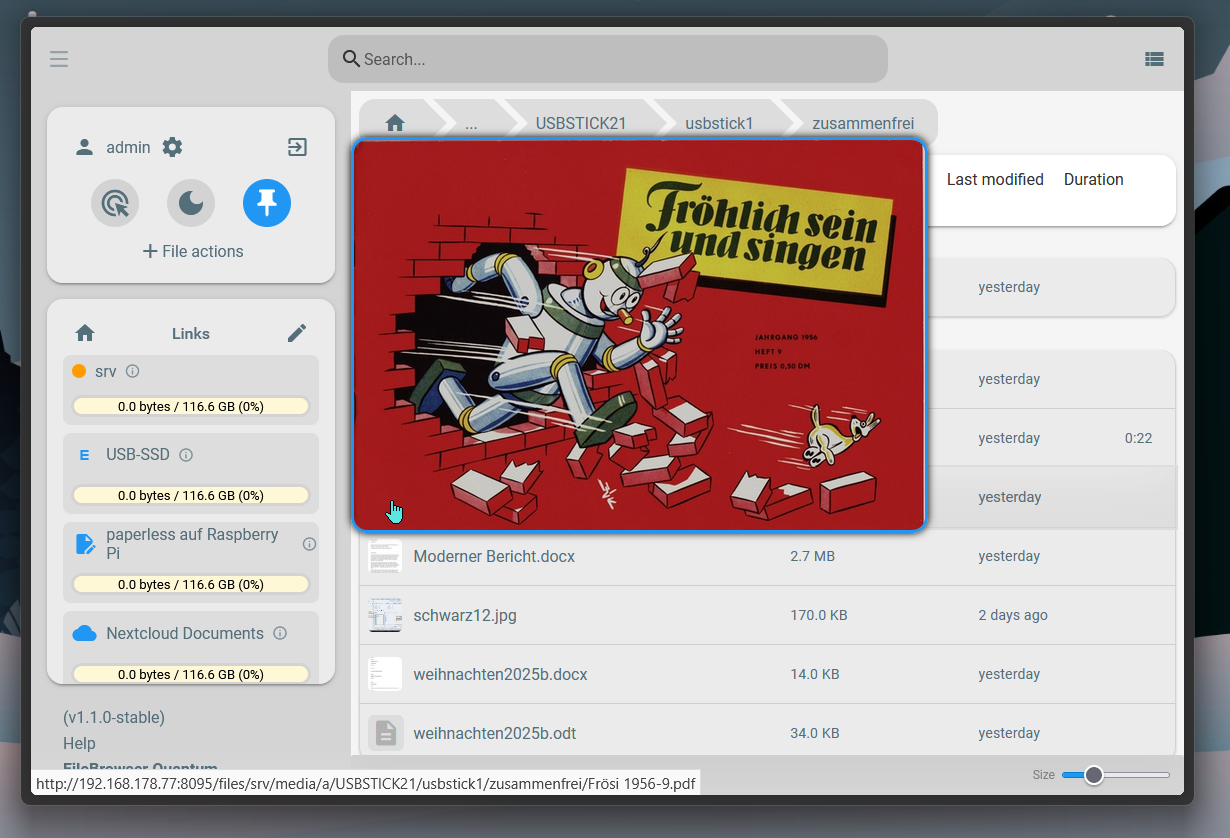Sort files by Last modified
Viewport: 1230px width, 838px height.
994,179
